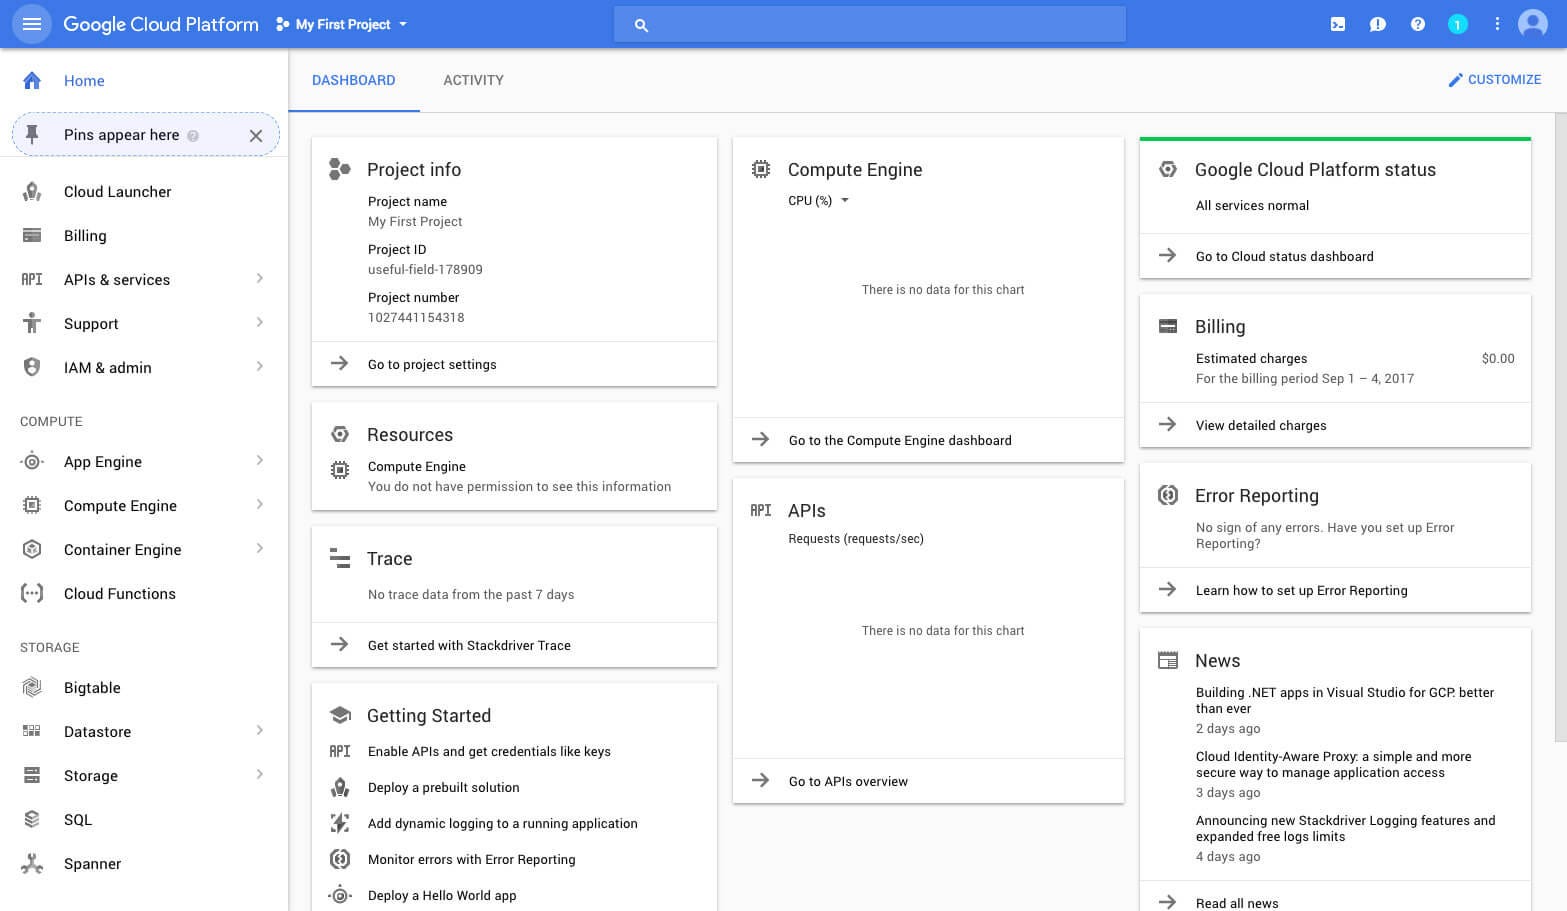
Task: Click Deploy a Hello World app
Action: (x=442, y=895)
